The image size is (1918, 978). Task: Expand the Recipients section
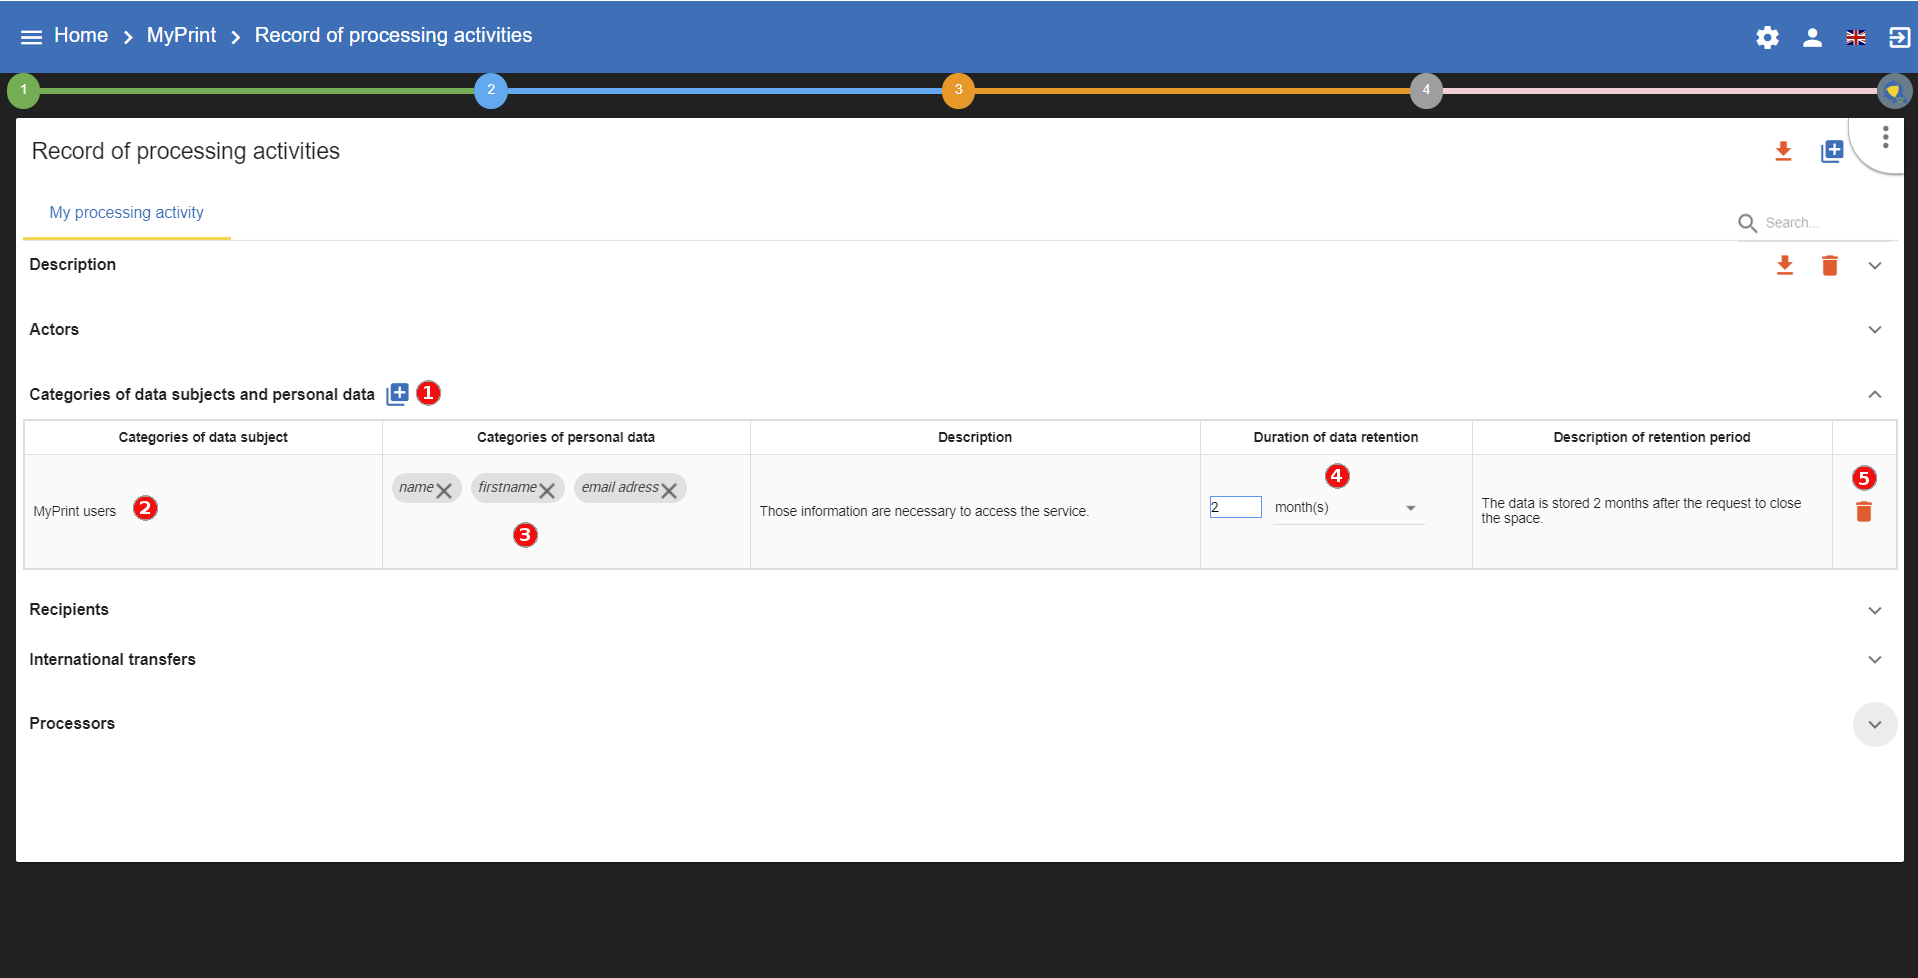coord(1875,611)
